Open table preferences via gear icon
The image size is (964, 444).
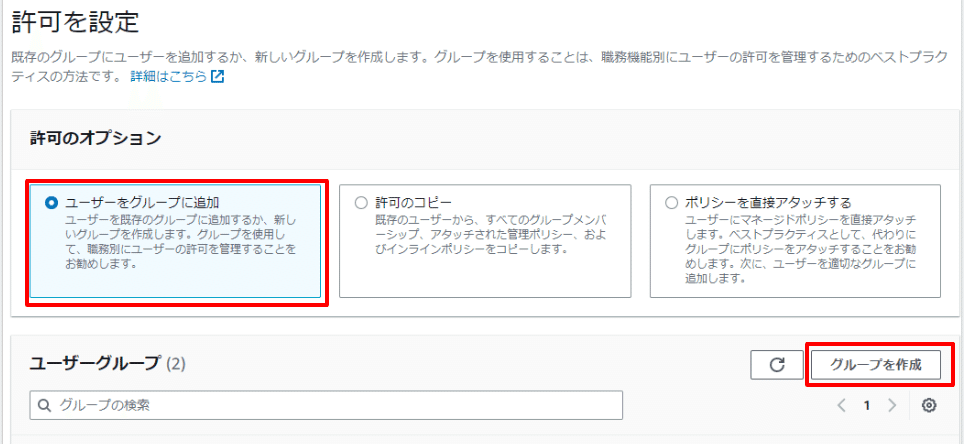929,405
